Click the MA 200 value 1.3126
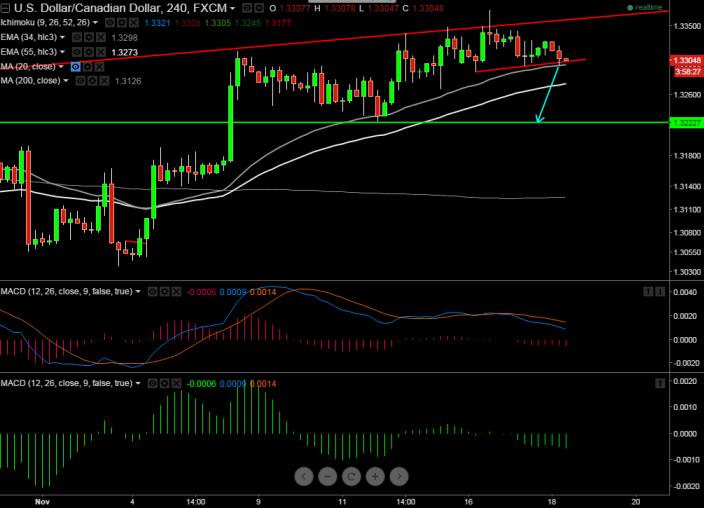Viewport: 704px width, 508px height. tap(128, 81)
